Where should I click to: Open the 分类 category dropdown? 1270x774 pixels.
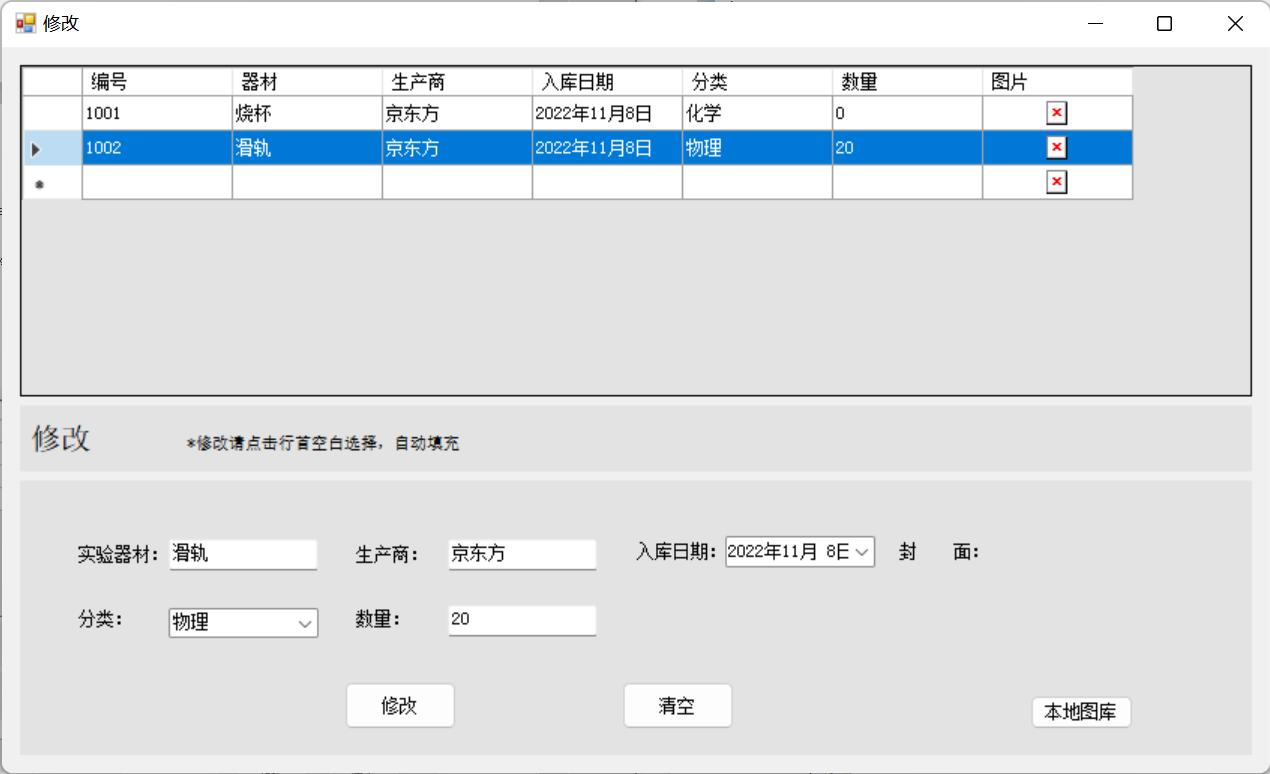pyautogui.click(x=305, y=623)
